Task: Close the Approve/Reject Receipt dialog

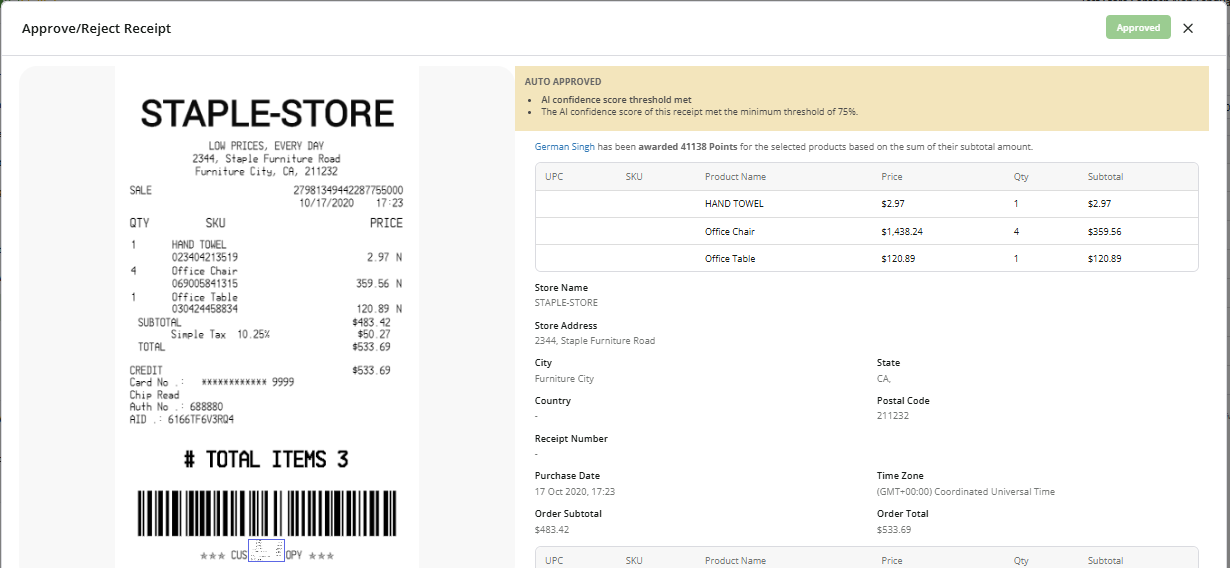Action: [1188, 28]
